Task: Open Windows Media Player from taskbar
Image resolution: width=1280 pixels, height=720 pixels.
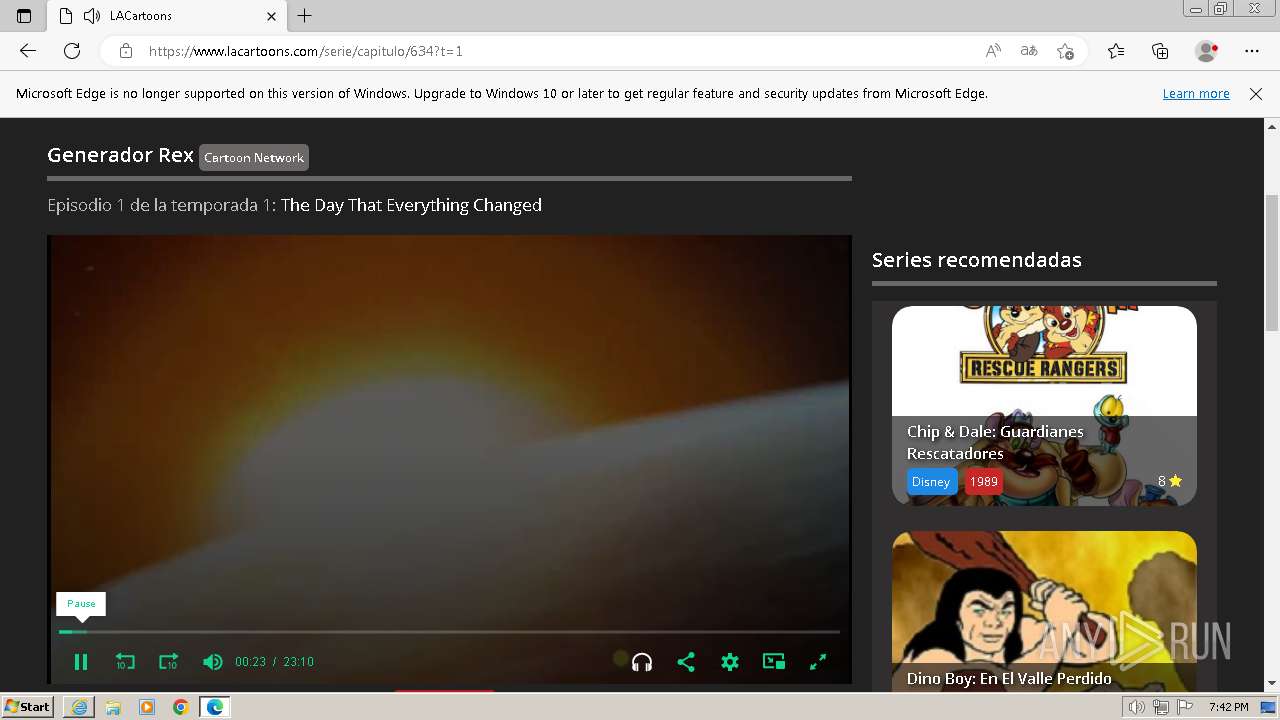Action: tap(147, 707)
